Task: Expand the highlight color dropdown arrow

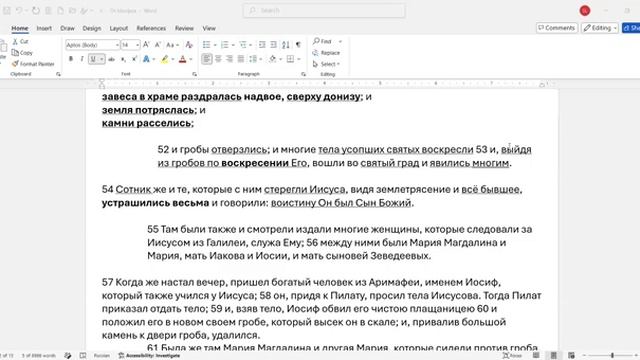Action: tap(173, 59)
